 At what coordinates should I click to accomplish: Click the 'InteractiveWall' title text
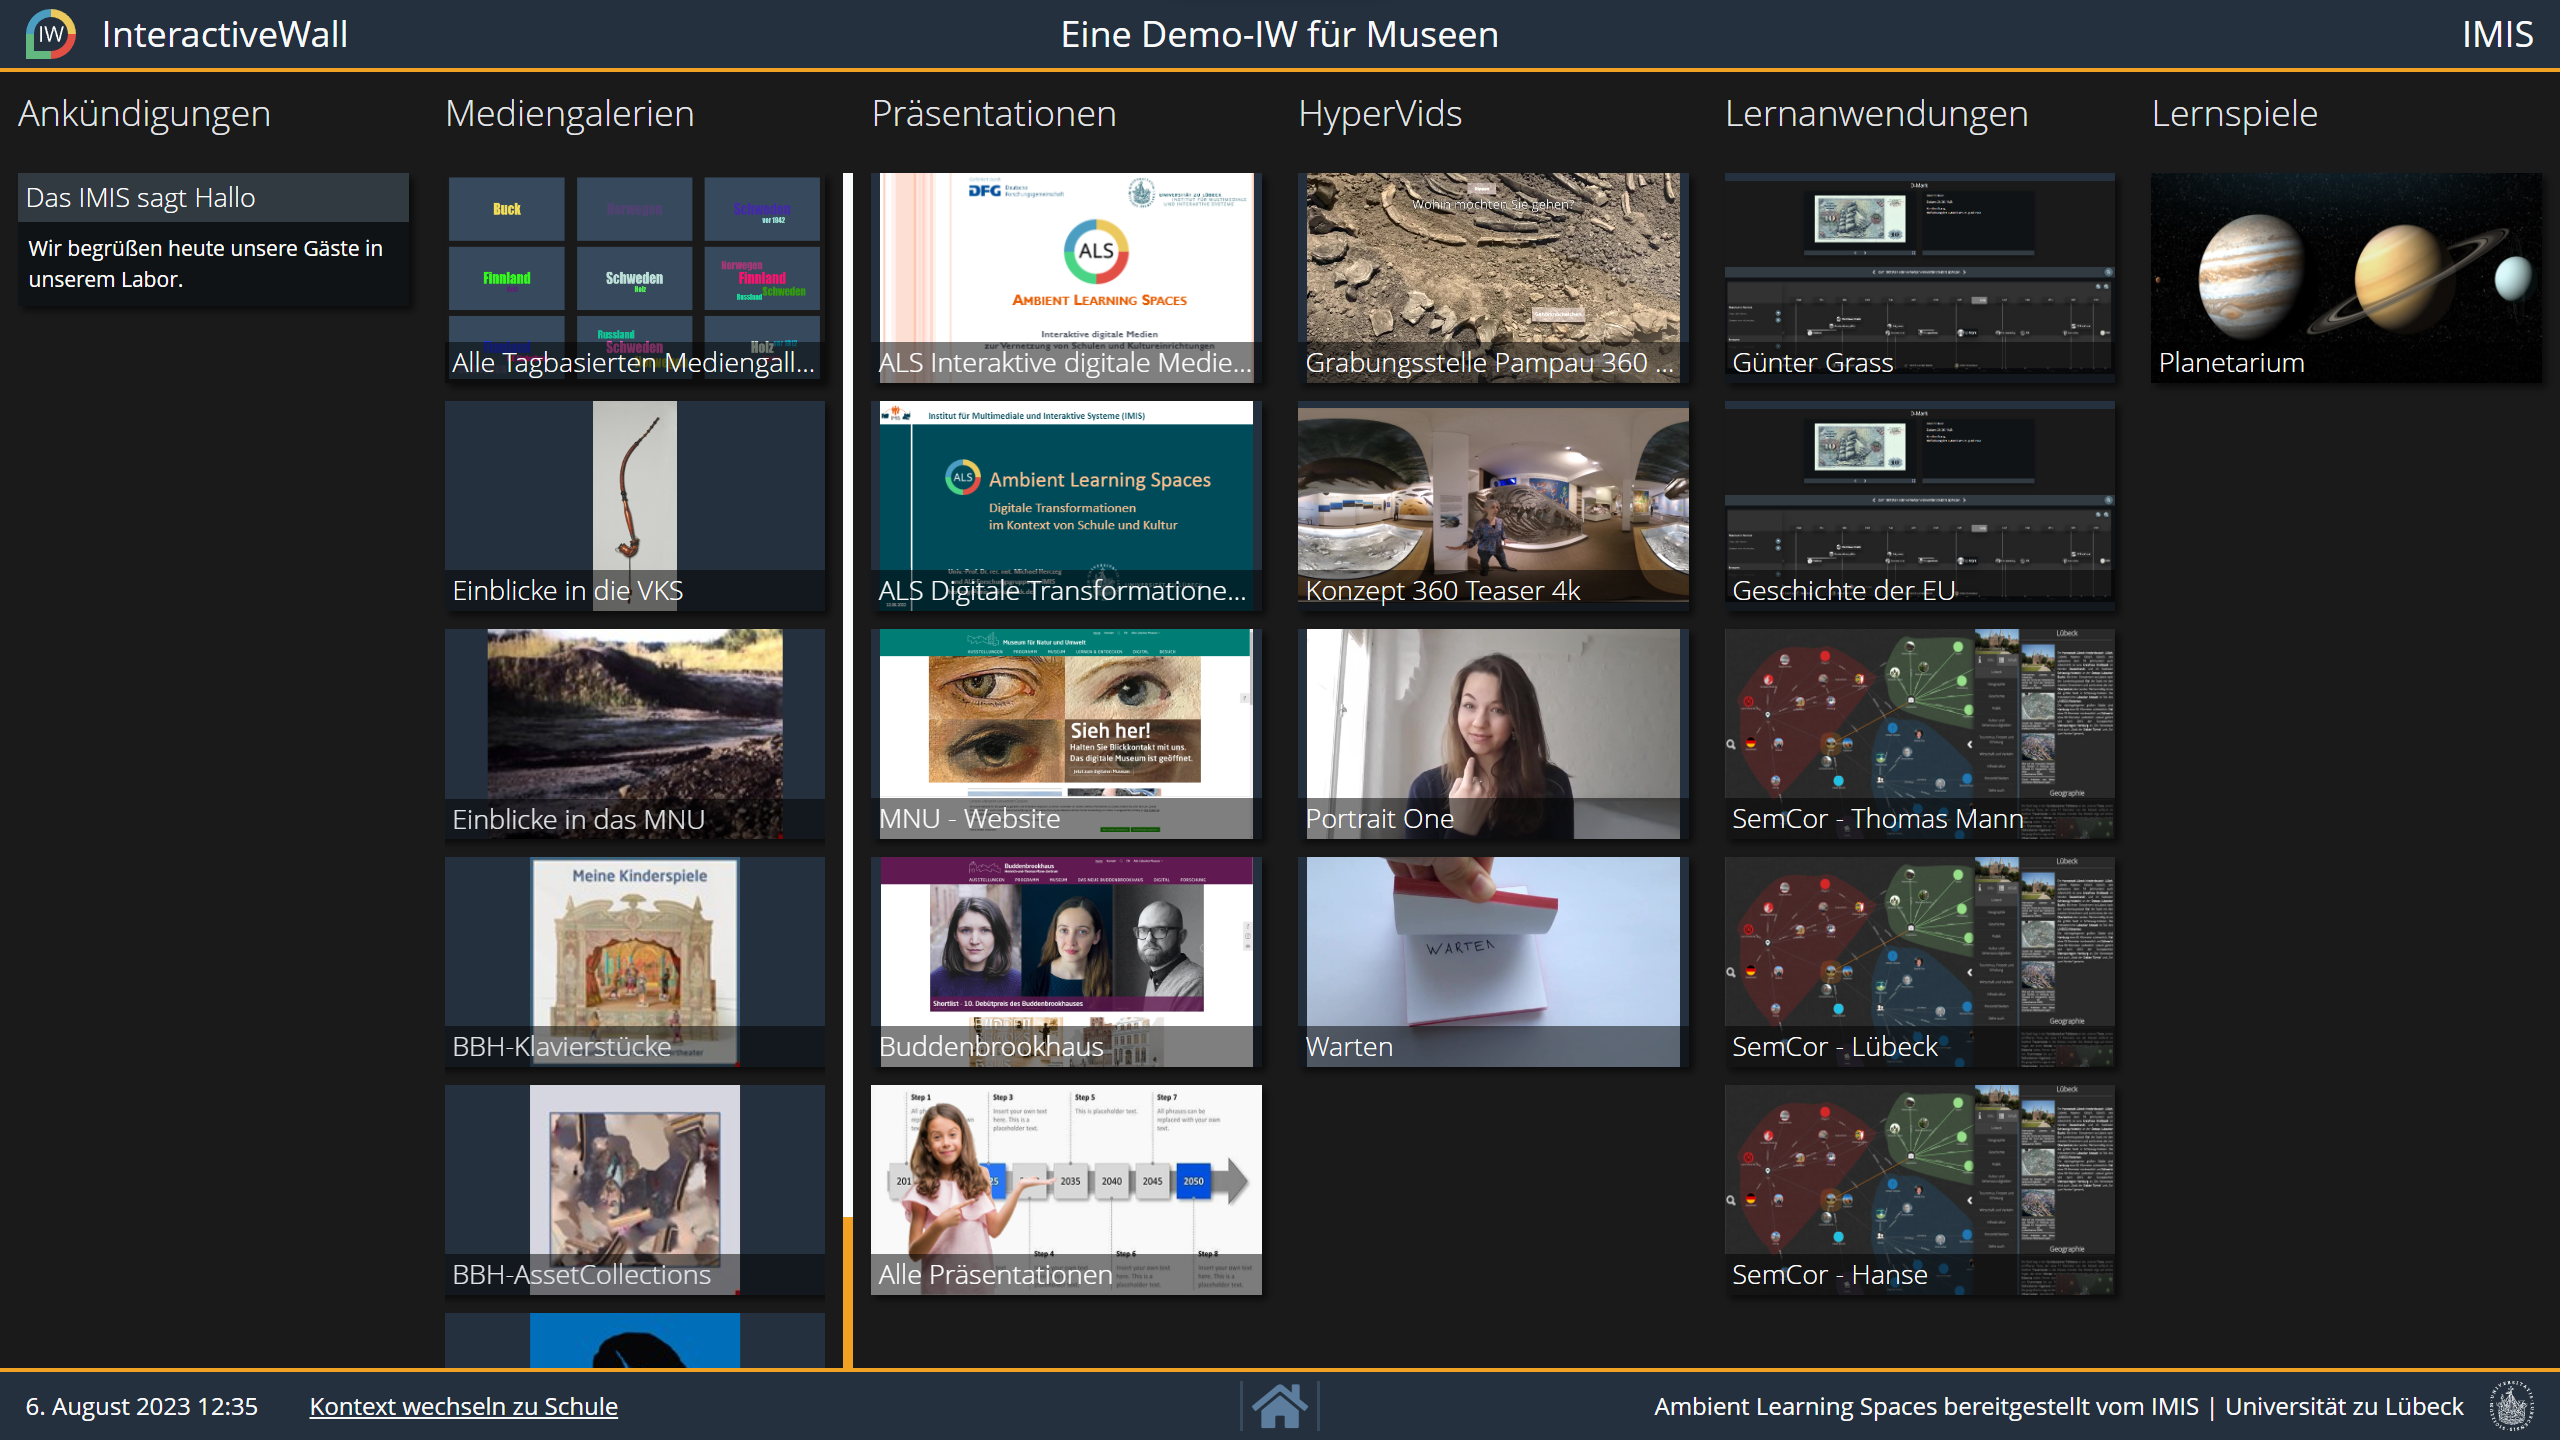pyautogui.click(x=225, y=34)
